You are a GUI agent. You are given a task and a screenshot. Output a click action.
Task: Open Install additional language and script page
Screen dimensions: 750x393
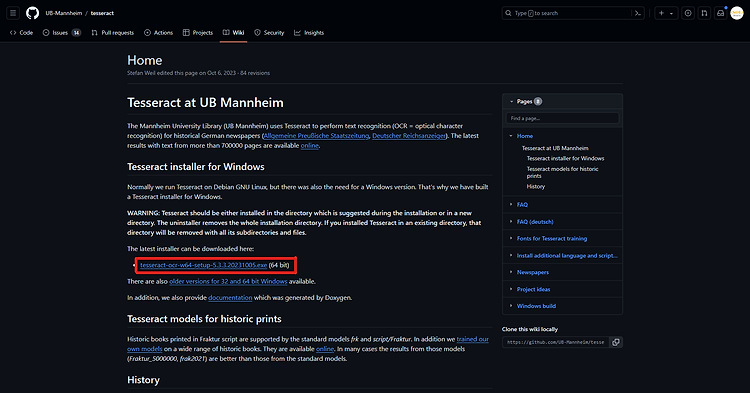[567, 255]
